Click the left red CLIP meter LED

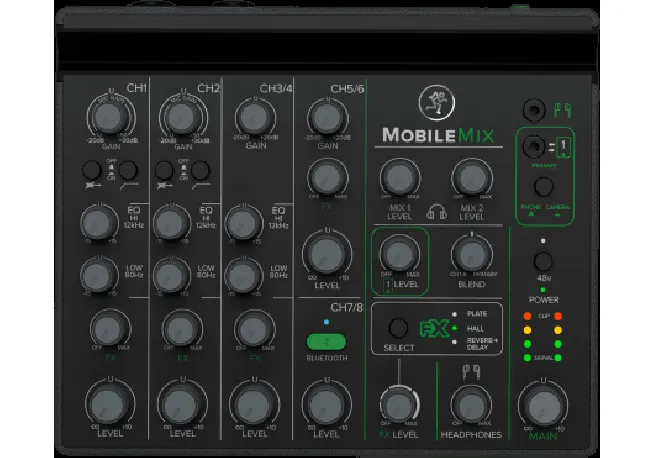(527, 316)
